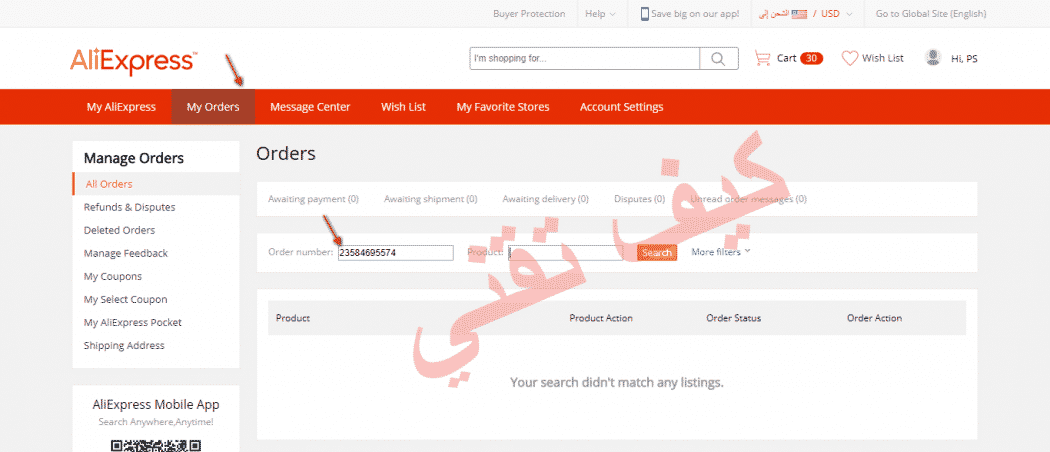Click the cart count badge 30

[x=812, y=58]
